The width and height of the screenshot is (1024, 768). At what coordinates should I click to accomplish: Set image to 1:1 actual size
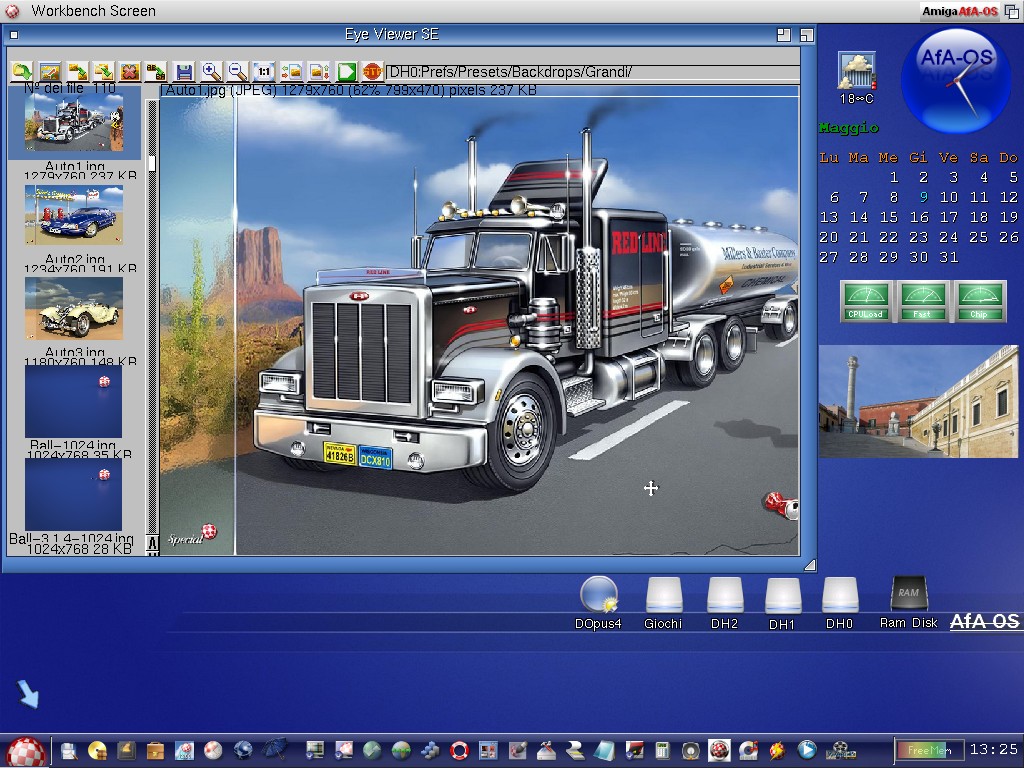click(263, 71)
